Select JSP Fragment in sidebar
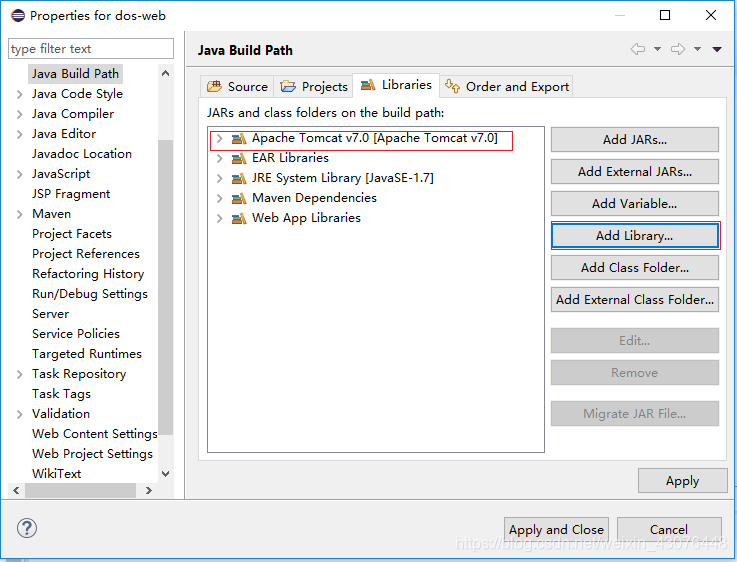Image resolution: width=737 pixels, height=562 pixels. [x=71, y=194]
